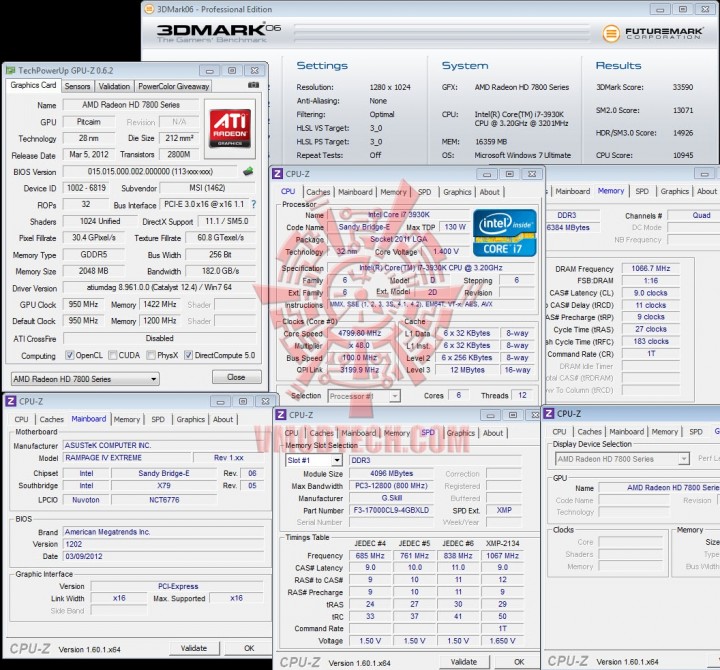This screenshot has width=720, height=670.
Task: Click Validate in CPU-Z SPD window
Action: [464, 662]
